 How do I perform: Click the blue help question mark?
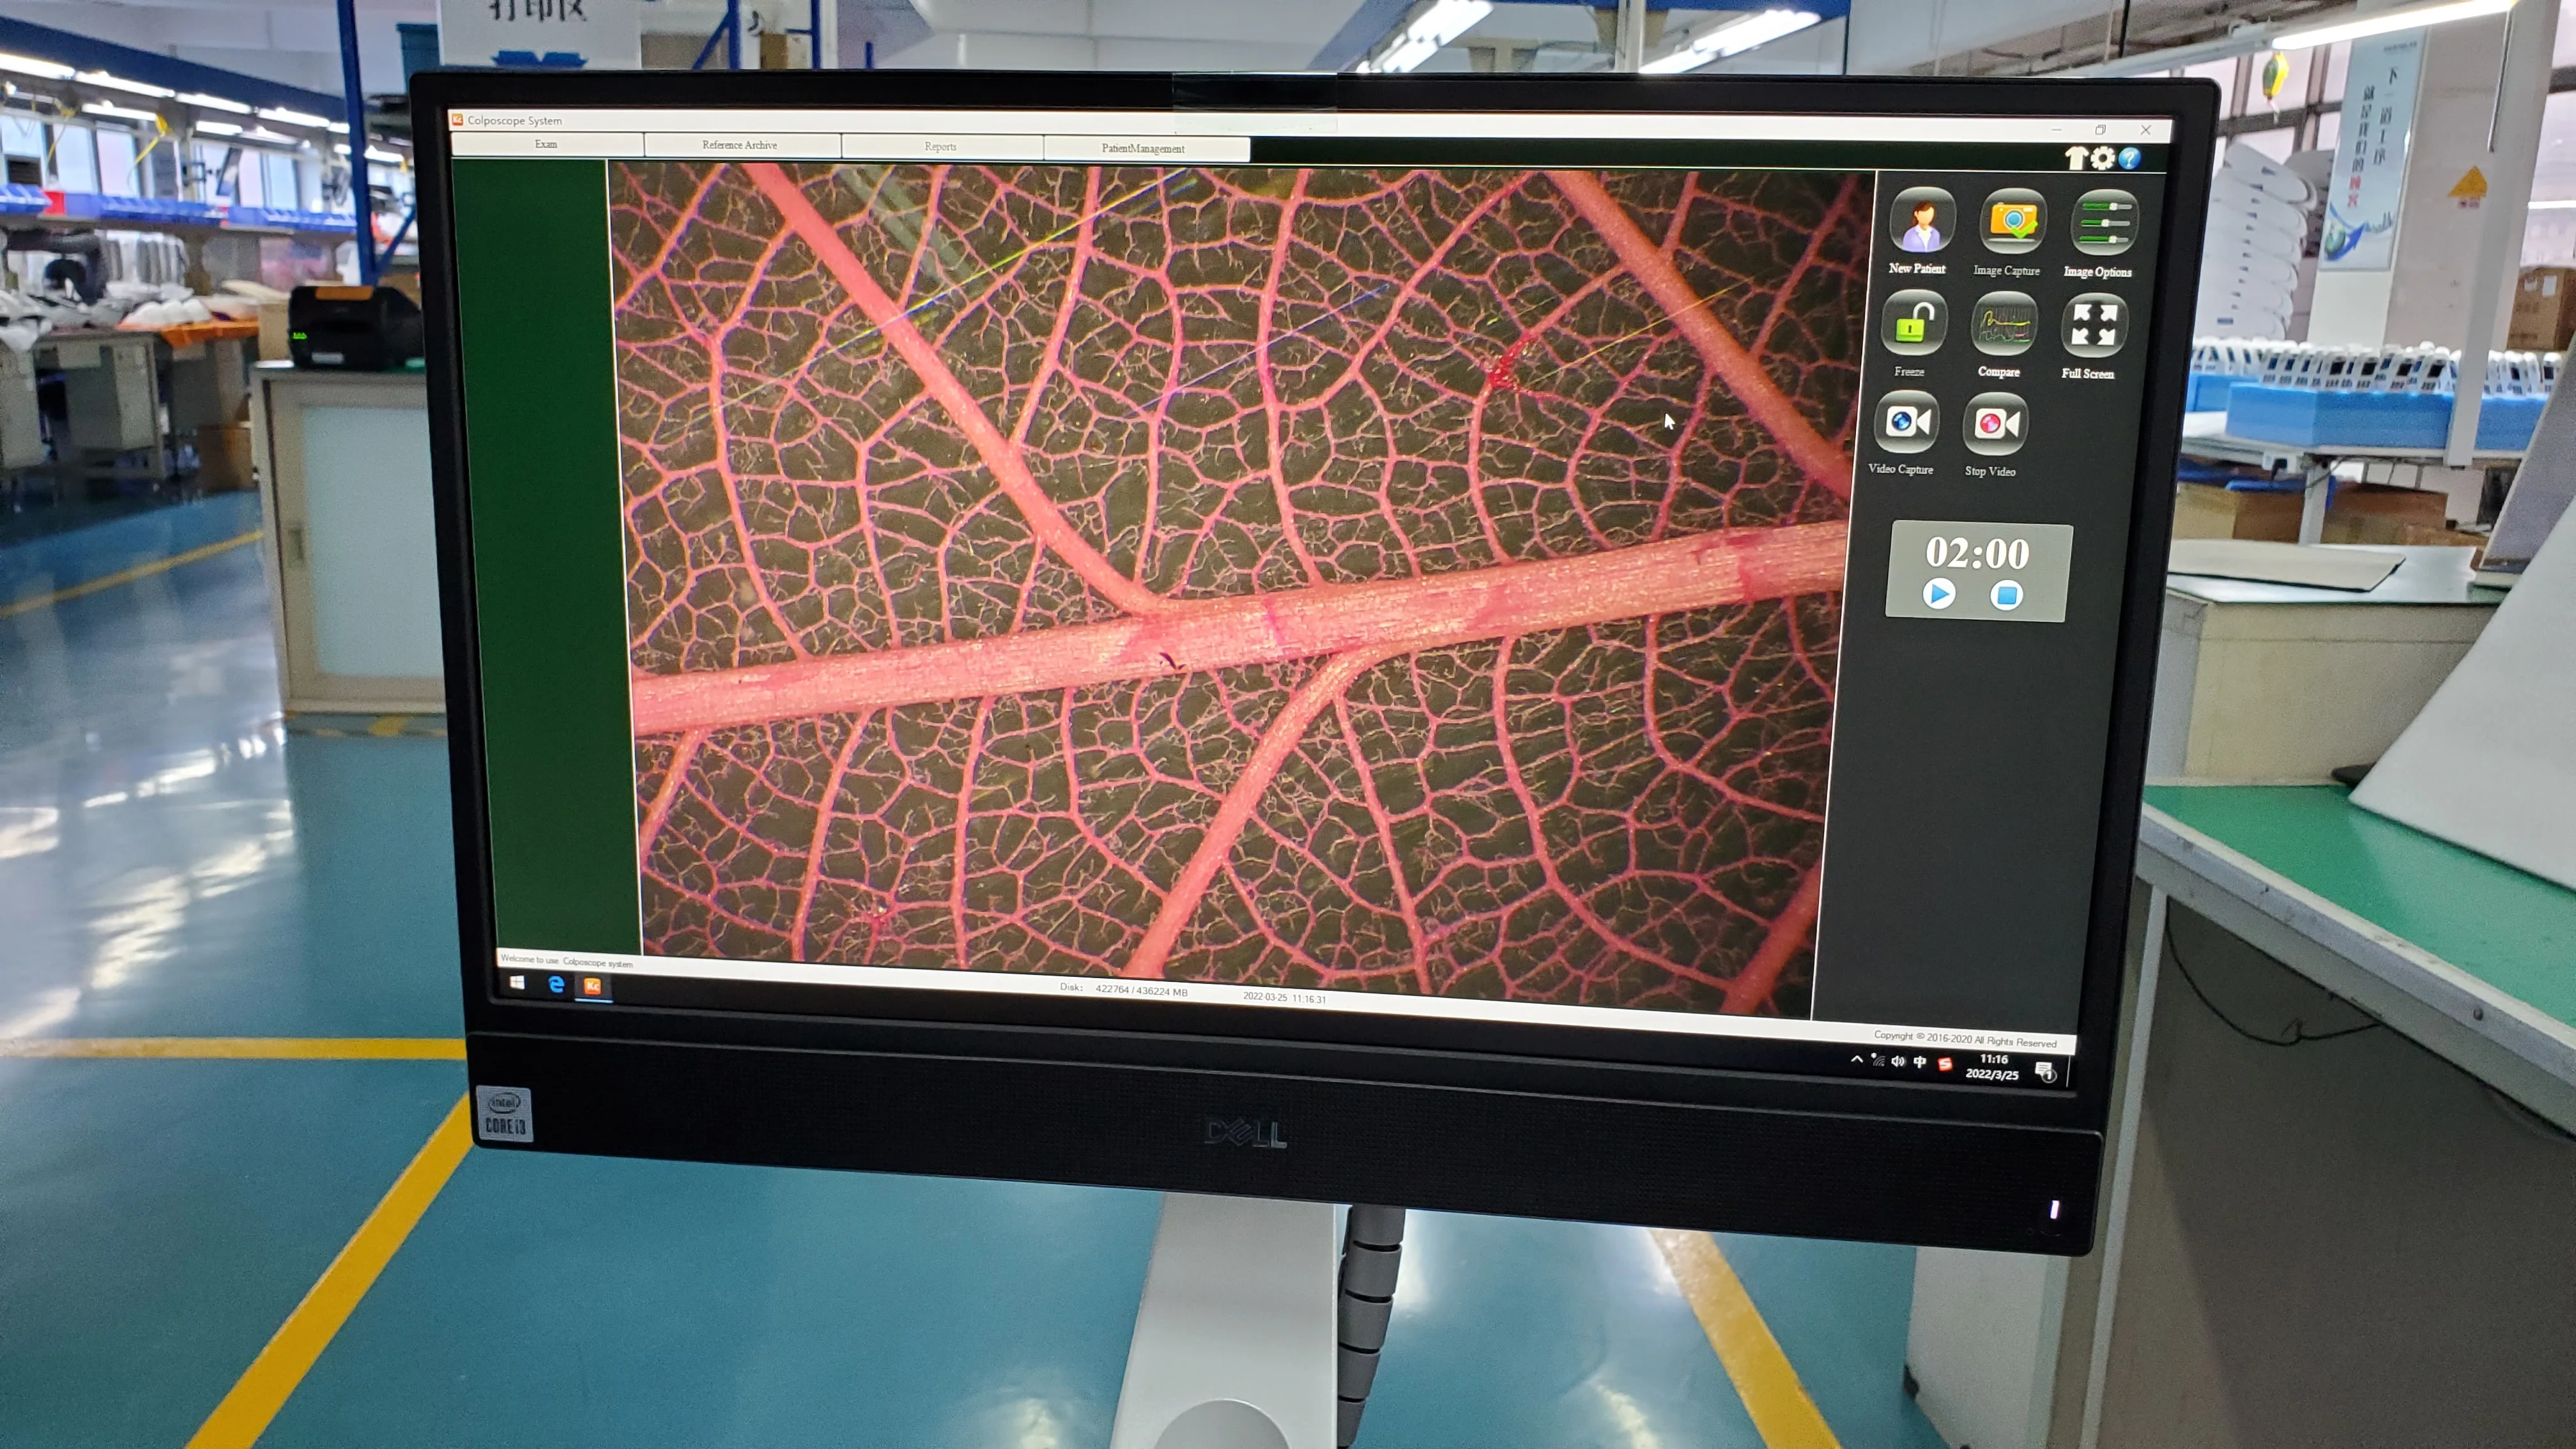[2130, 159]
